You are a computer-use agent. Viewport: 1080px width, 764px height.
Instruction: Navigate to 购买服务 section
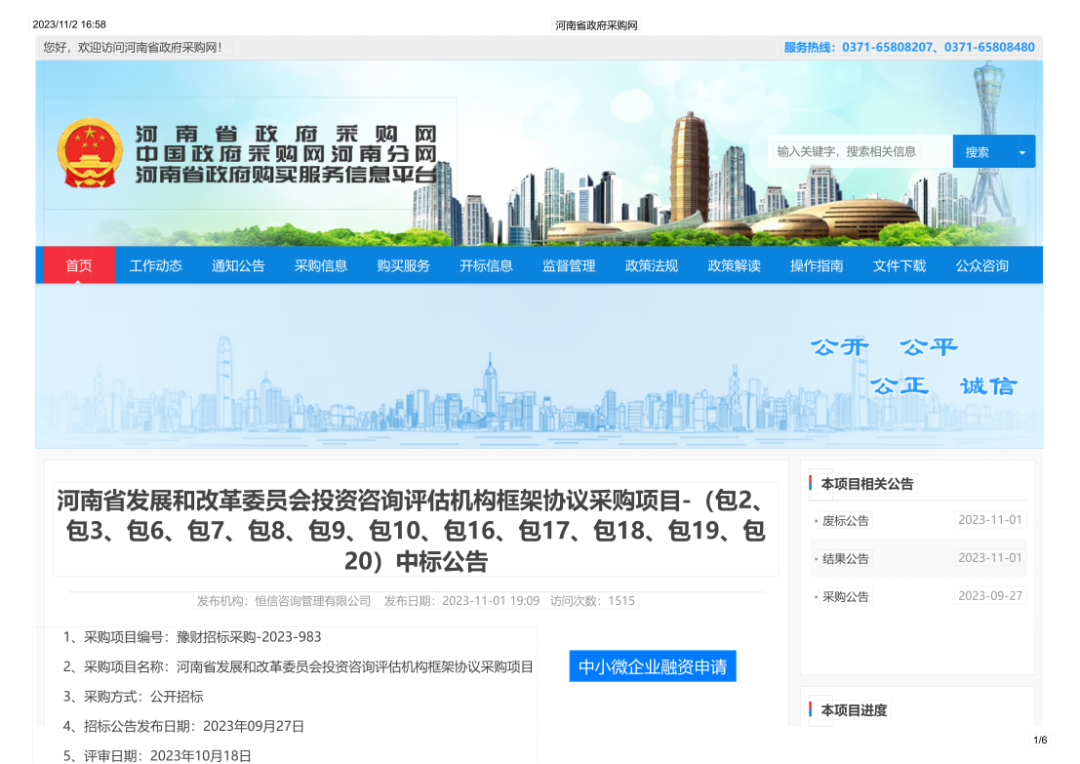[x=404, y=266]
